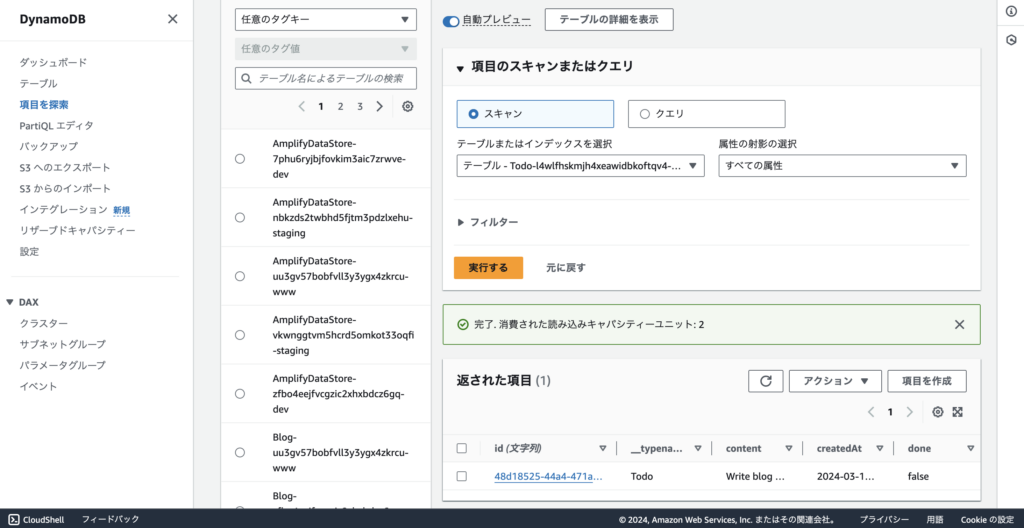Select AmplifyDataStore-7phu6ryjbjfovkim3aic7zrwve-dev table radio
1024x528 pixels.
click(240, 159)
